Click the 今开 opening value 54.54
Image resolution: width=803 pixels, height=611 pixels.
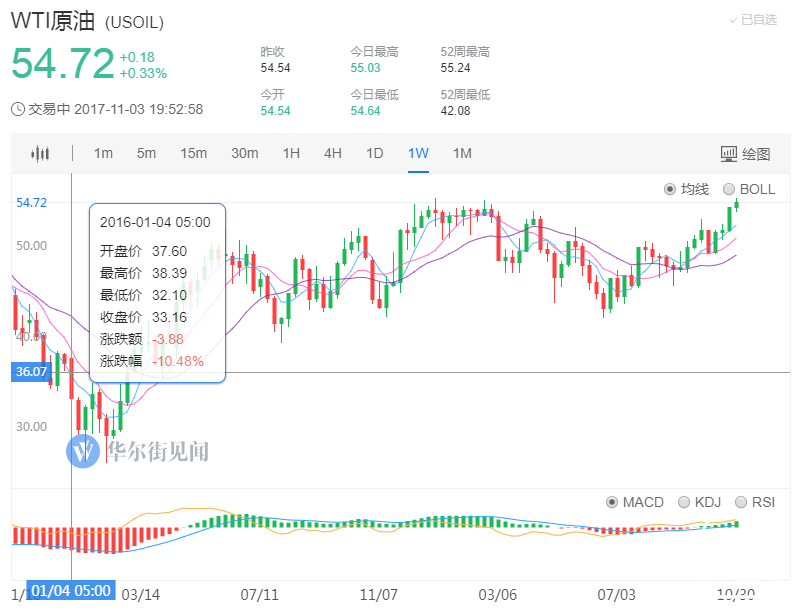(x=276, y=111)
